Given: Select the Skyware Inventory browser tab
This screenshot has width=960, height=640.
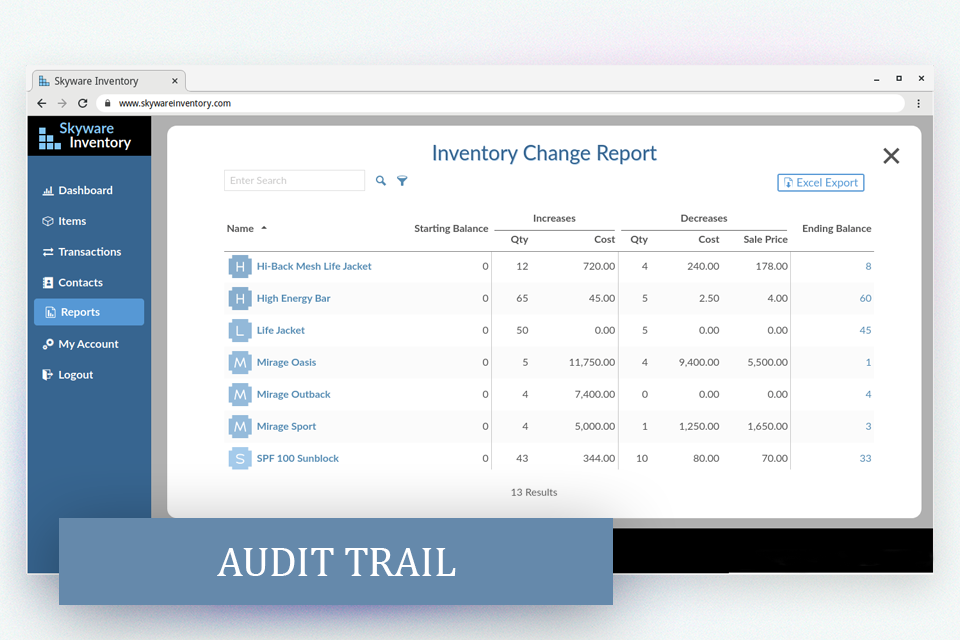Looking at the screenshot, I should [x=108, y=81].
